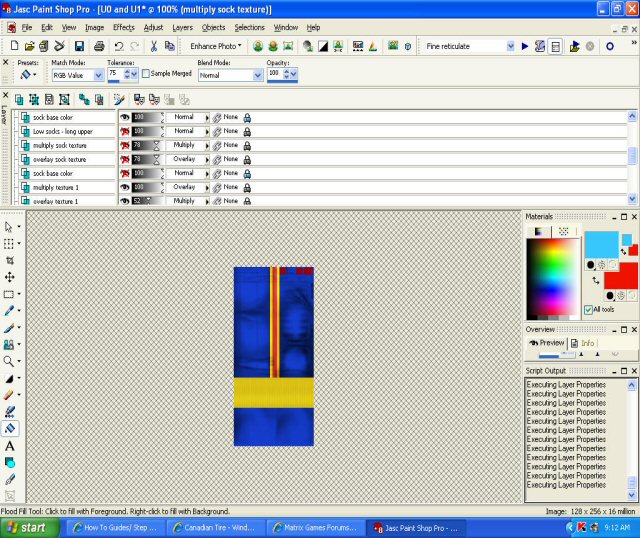Image resolution: width=640 pixels, height=538 pixels.
Task: Enable the Sample Merged checkbox
Action: coord(145,74)
